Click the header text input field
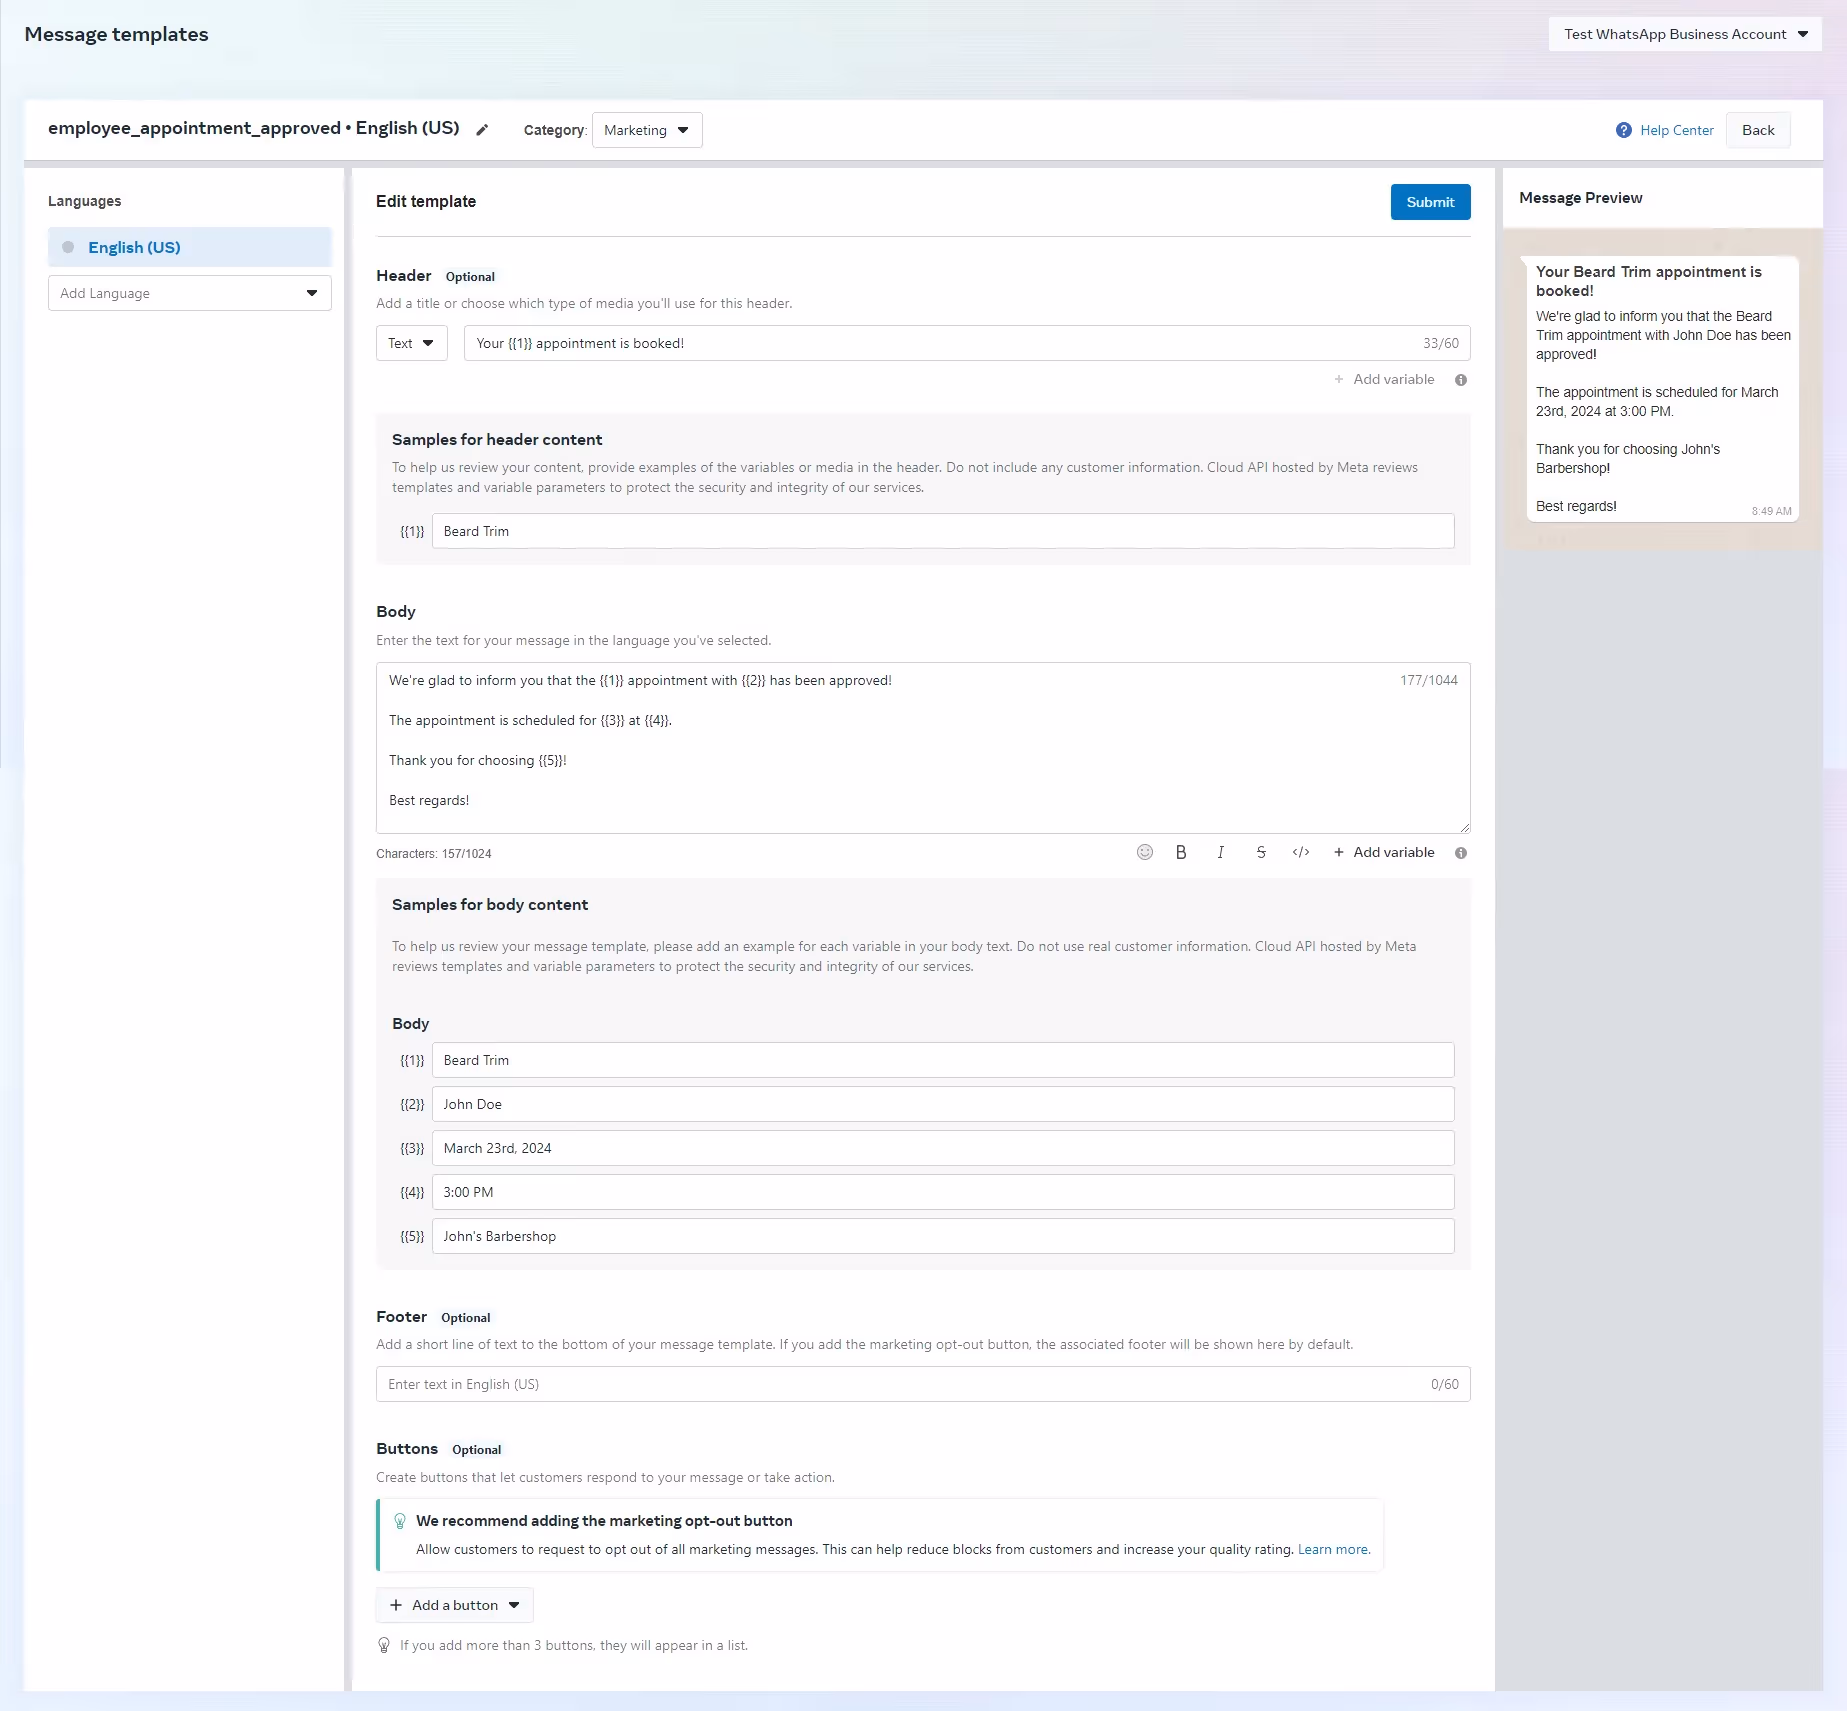This screenshot has width=1847, height=1711. click(967, 343)
